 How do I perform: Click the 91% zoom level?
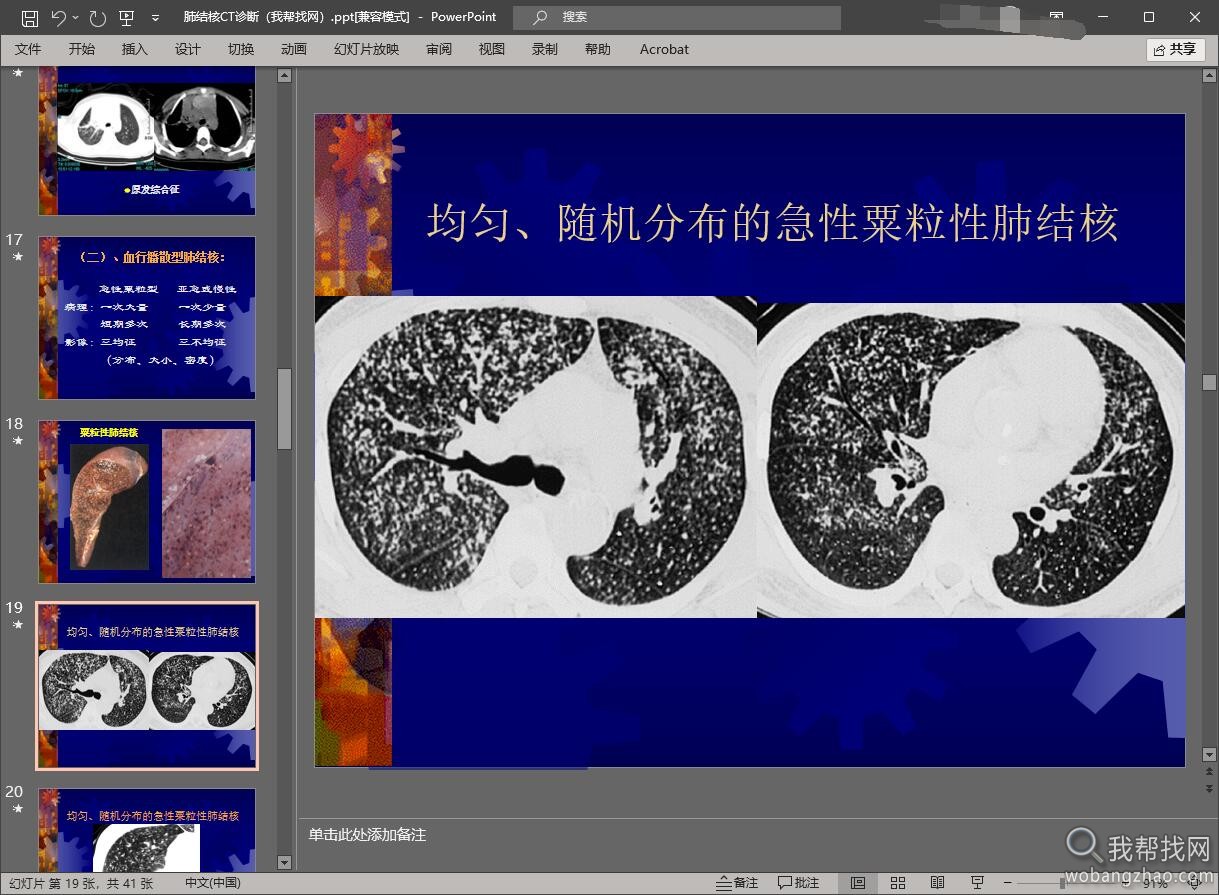click(1155, 884)
